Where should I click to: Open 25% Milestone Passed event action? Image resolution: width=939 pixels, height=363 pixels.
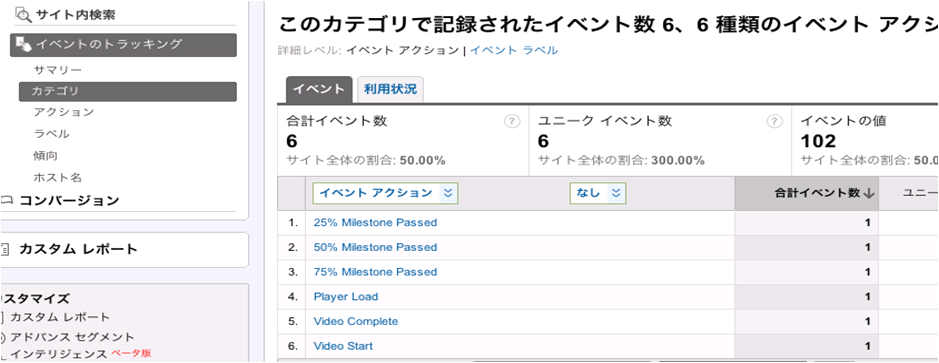tap(375, 223)
